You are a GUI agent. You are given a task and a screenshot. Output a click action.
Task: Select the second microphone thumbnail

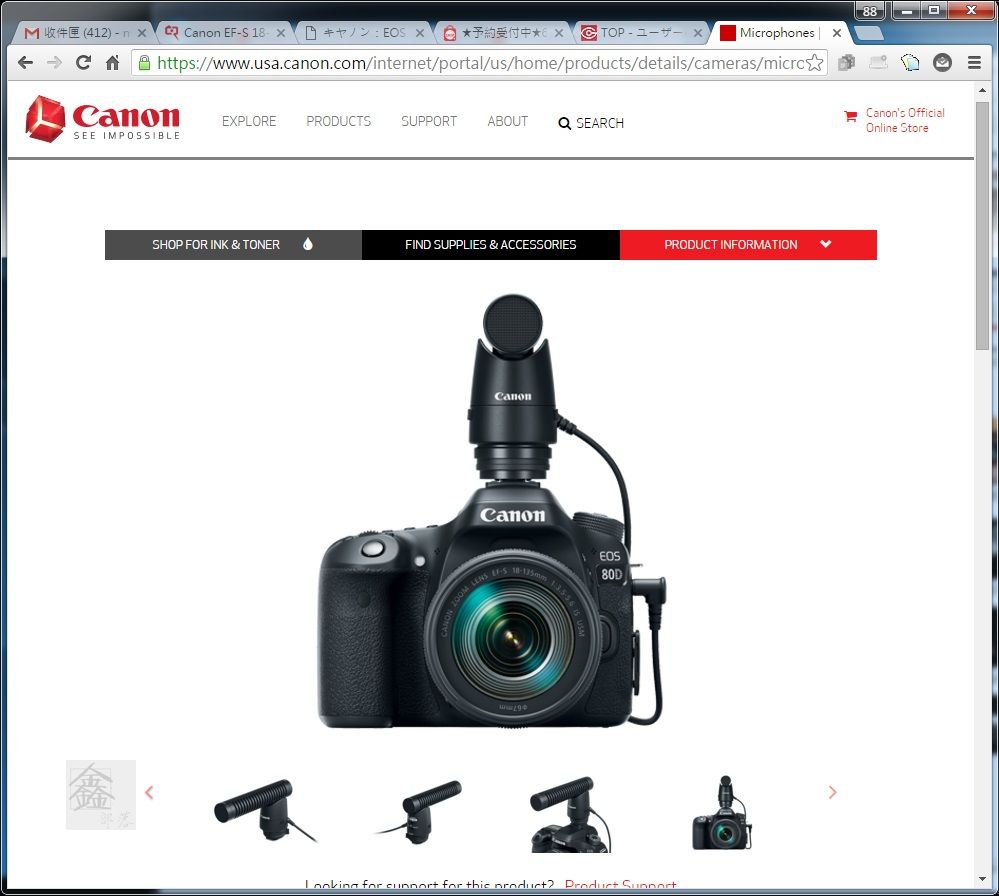coord(419,811)
